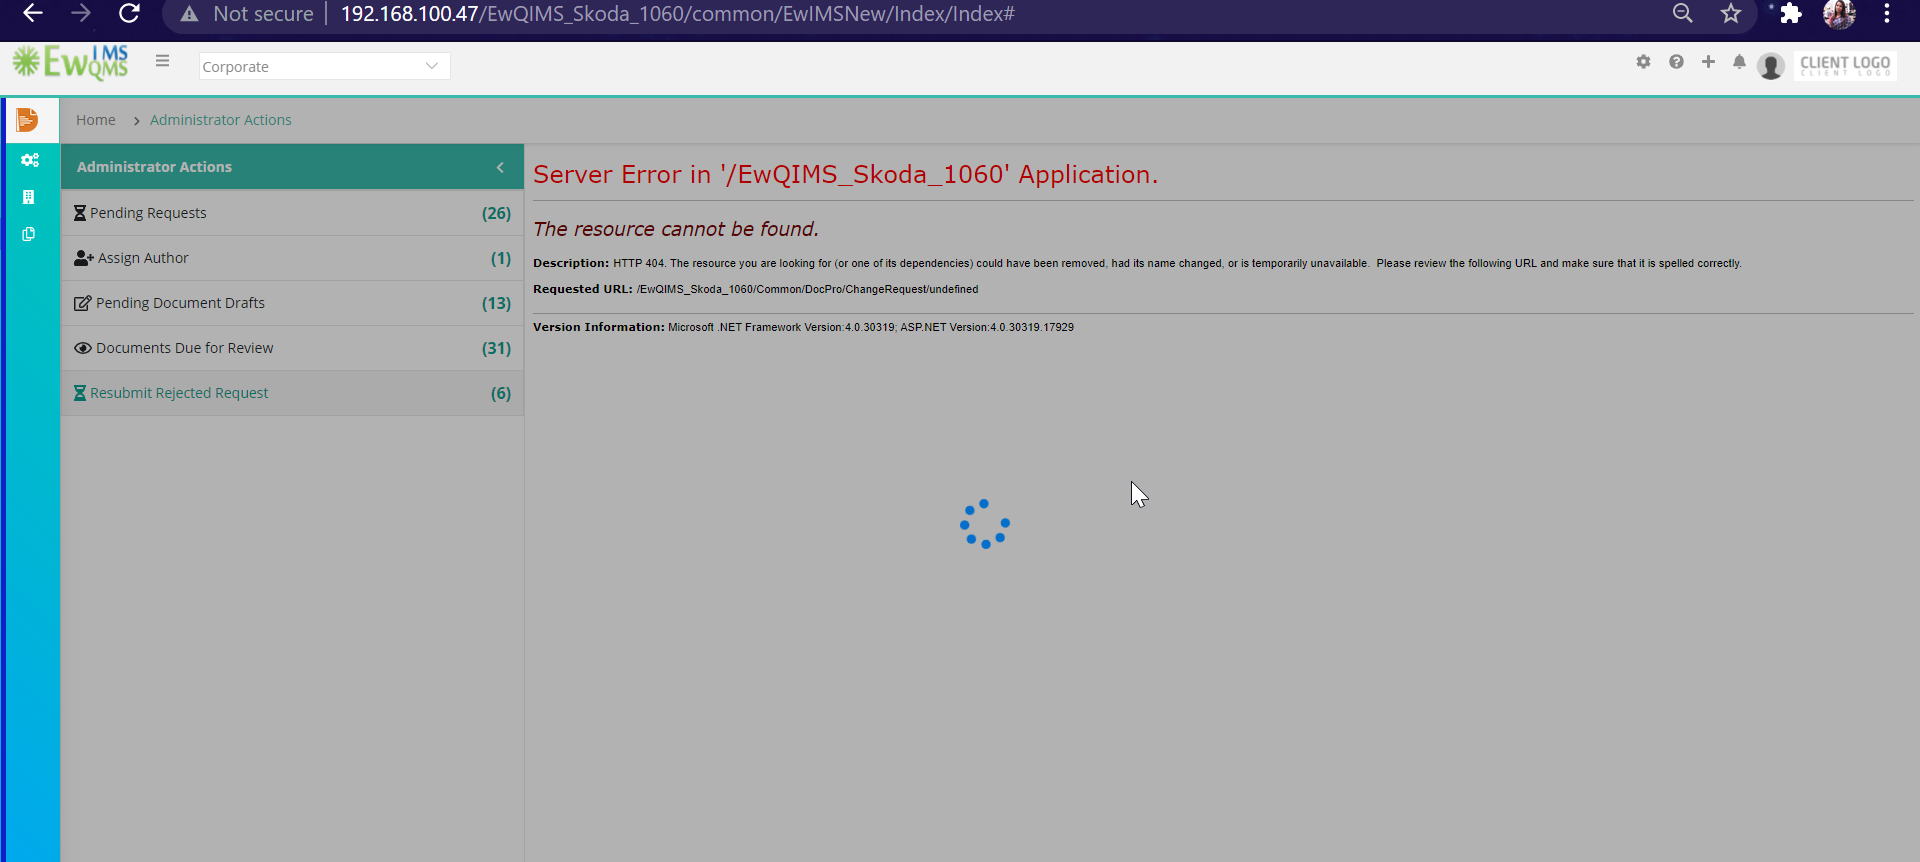Viewport: 1920px width, 862px height.
Task: Open Assign Author list item
Action: pyautogui.click(x=292, y=258)
